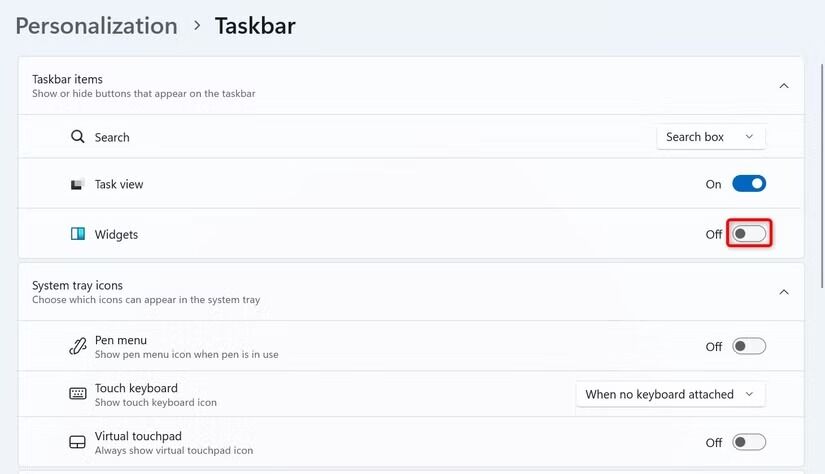Click the Touch keyboard icon

(77, 394)
